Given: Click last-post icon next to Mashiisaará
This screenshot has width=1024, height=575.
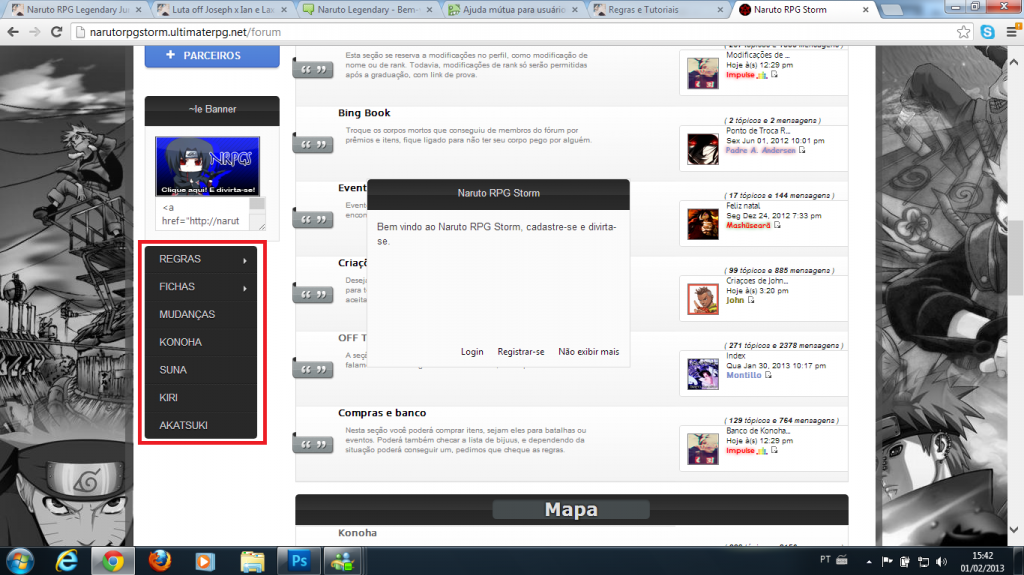Looking at the screenshot, I should [x=777, y=225].
